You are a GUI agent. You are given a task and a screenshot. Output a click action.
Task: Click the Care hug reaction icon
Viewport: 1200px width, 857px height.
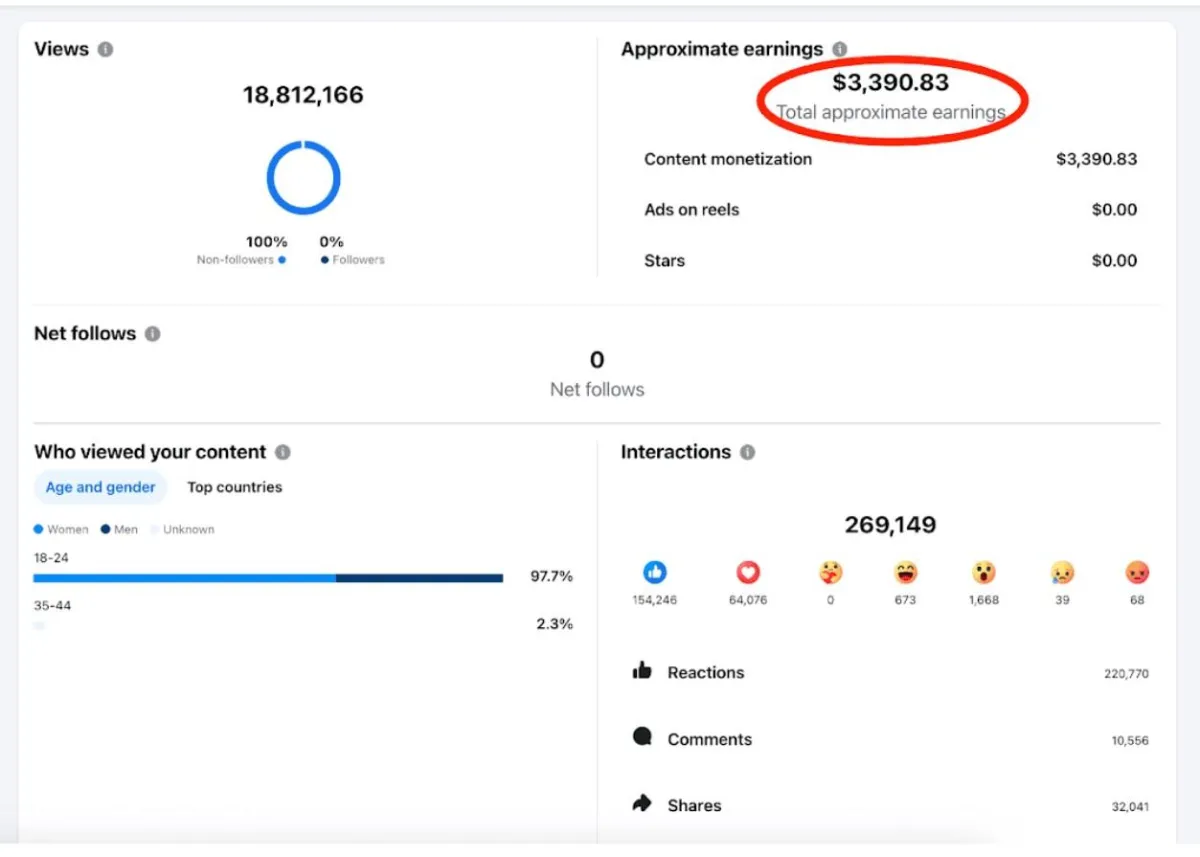pos(830,572)
